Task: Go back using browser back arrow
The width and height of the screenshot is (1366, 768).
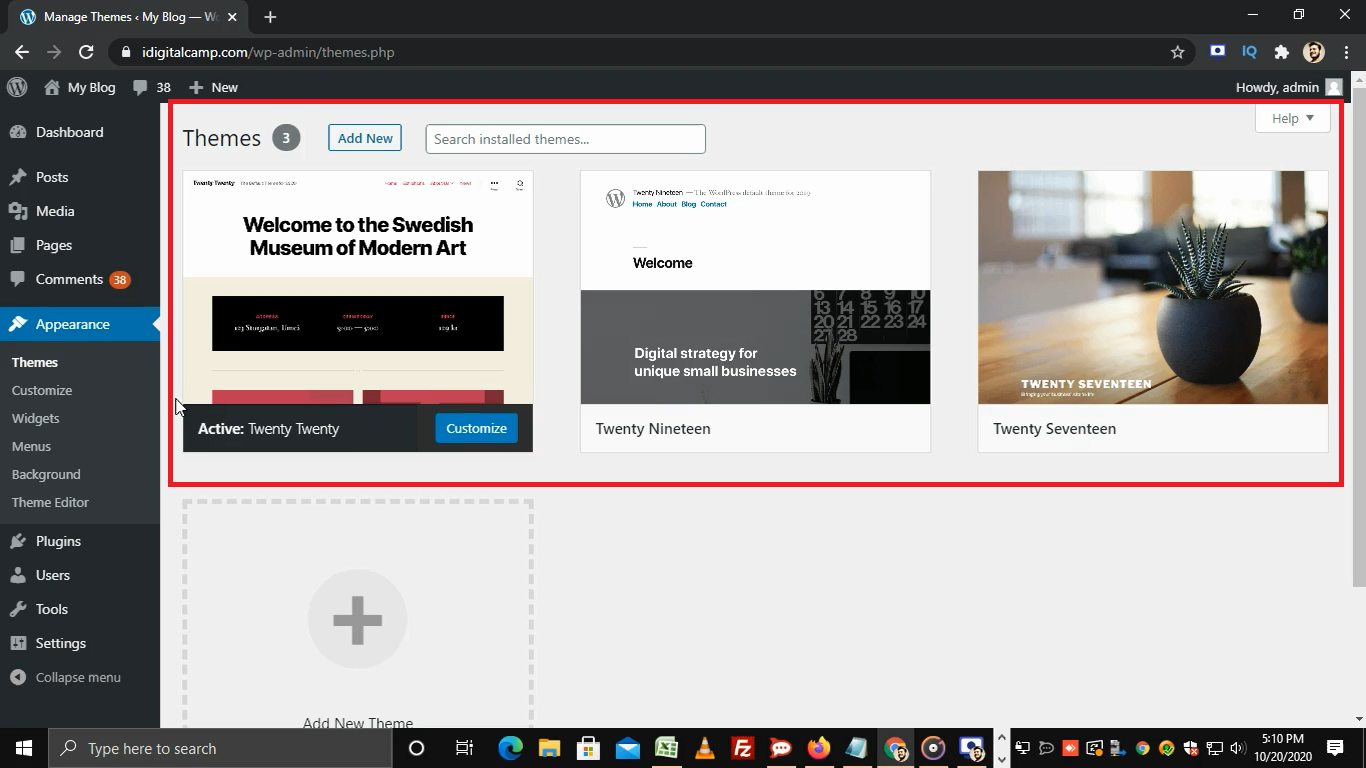Action: 22,52
